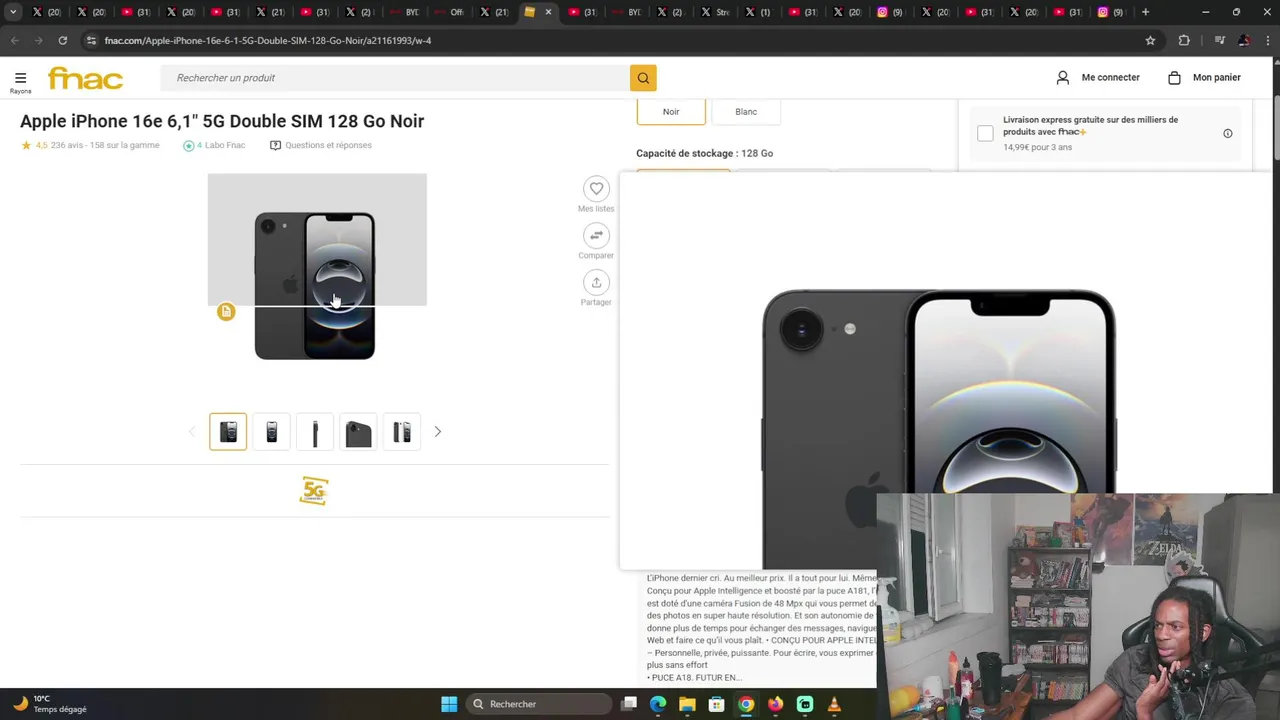Image resolution: width=1280 pixels, height=720 pixels.
Task: Click the Capacité de stockage : 128 Go label
Action: click(x=705, y=153)
